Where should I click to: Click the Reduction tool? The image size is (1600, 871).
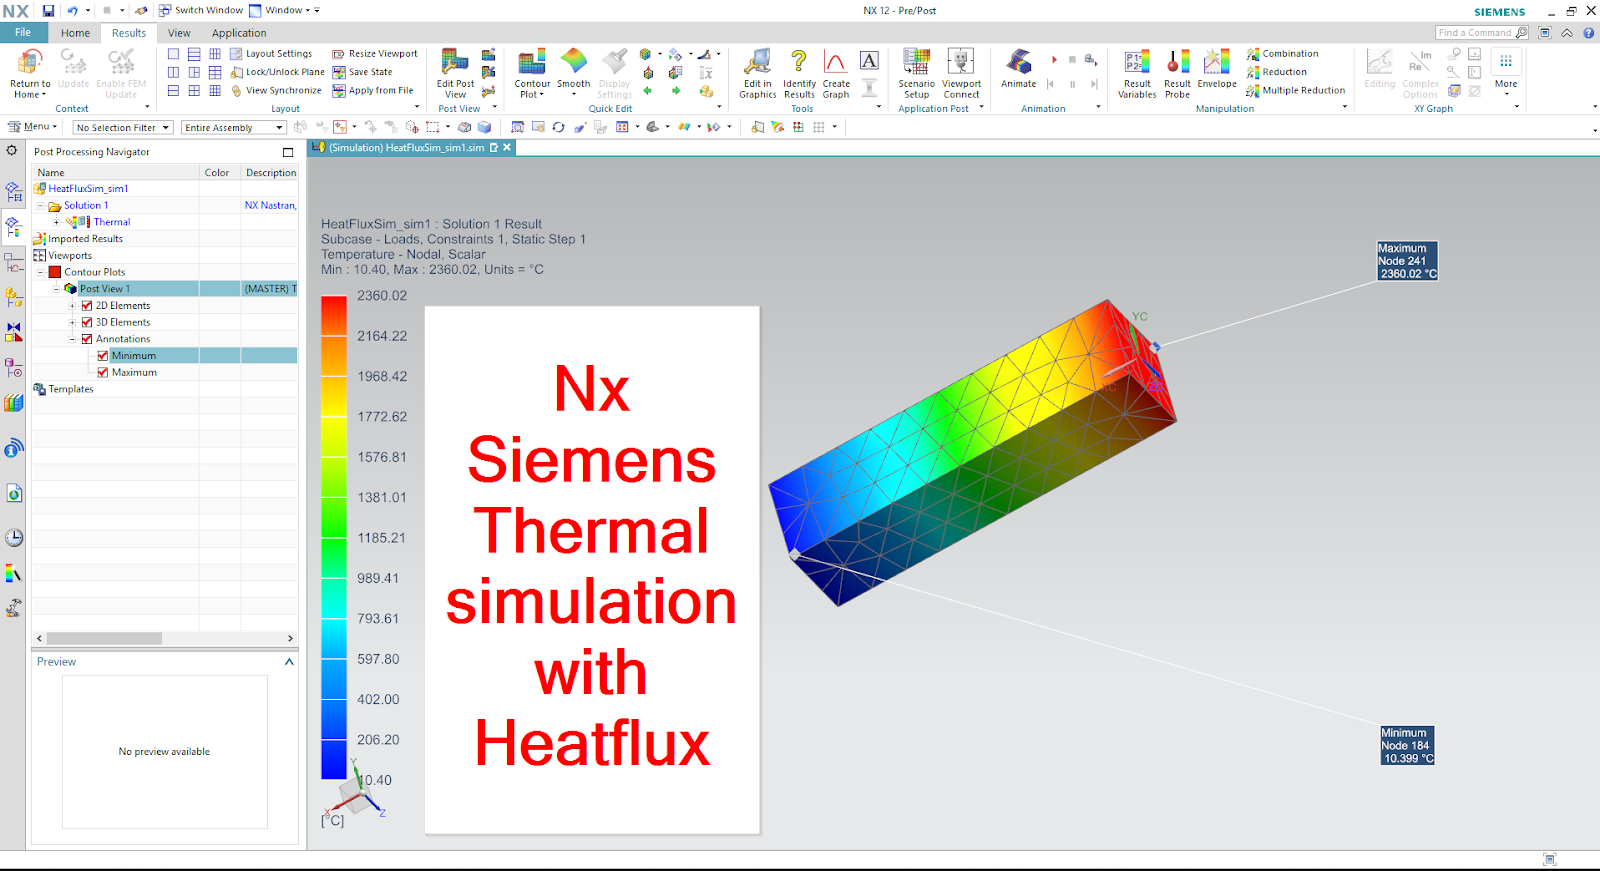tap(1276, 72)
